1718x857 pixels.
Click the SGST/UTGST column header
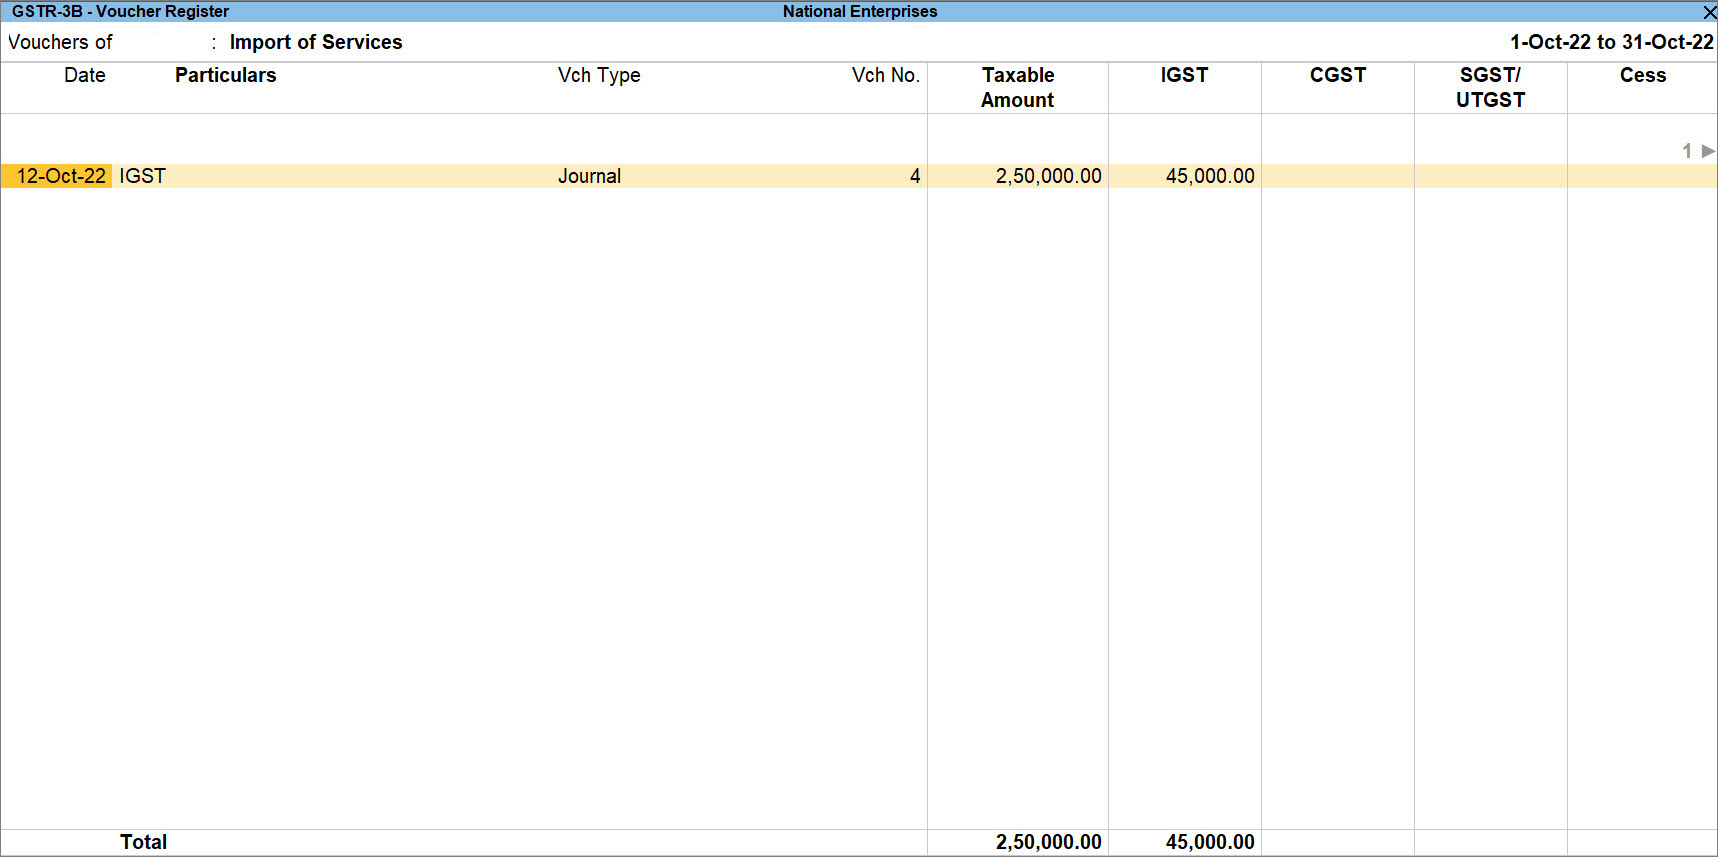1490,87
